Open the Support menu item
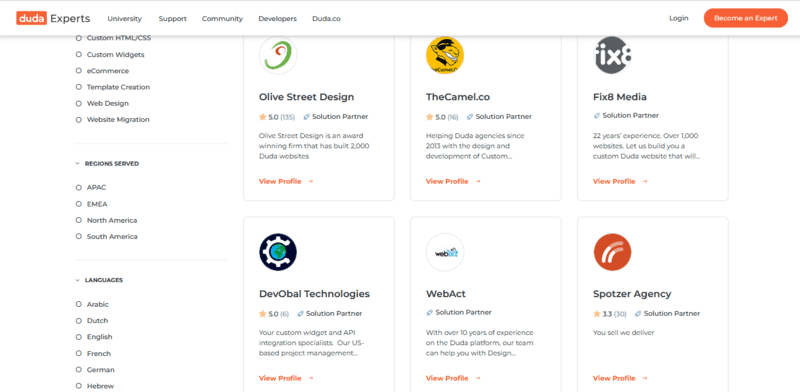This screenshot has height=392, width=800. (x=172, y=19)
